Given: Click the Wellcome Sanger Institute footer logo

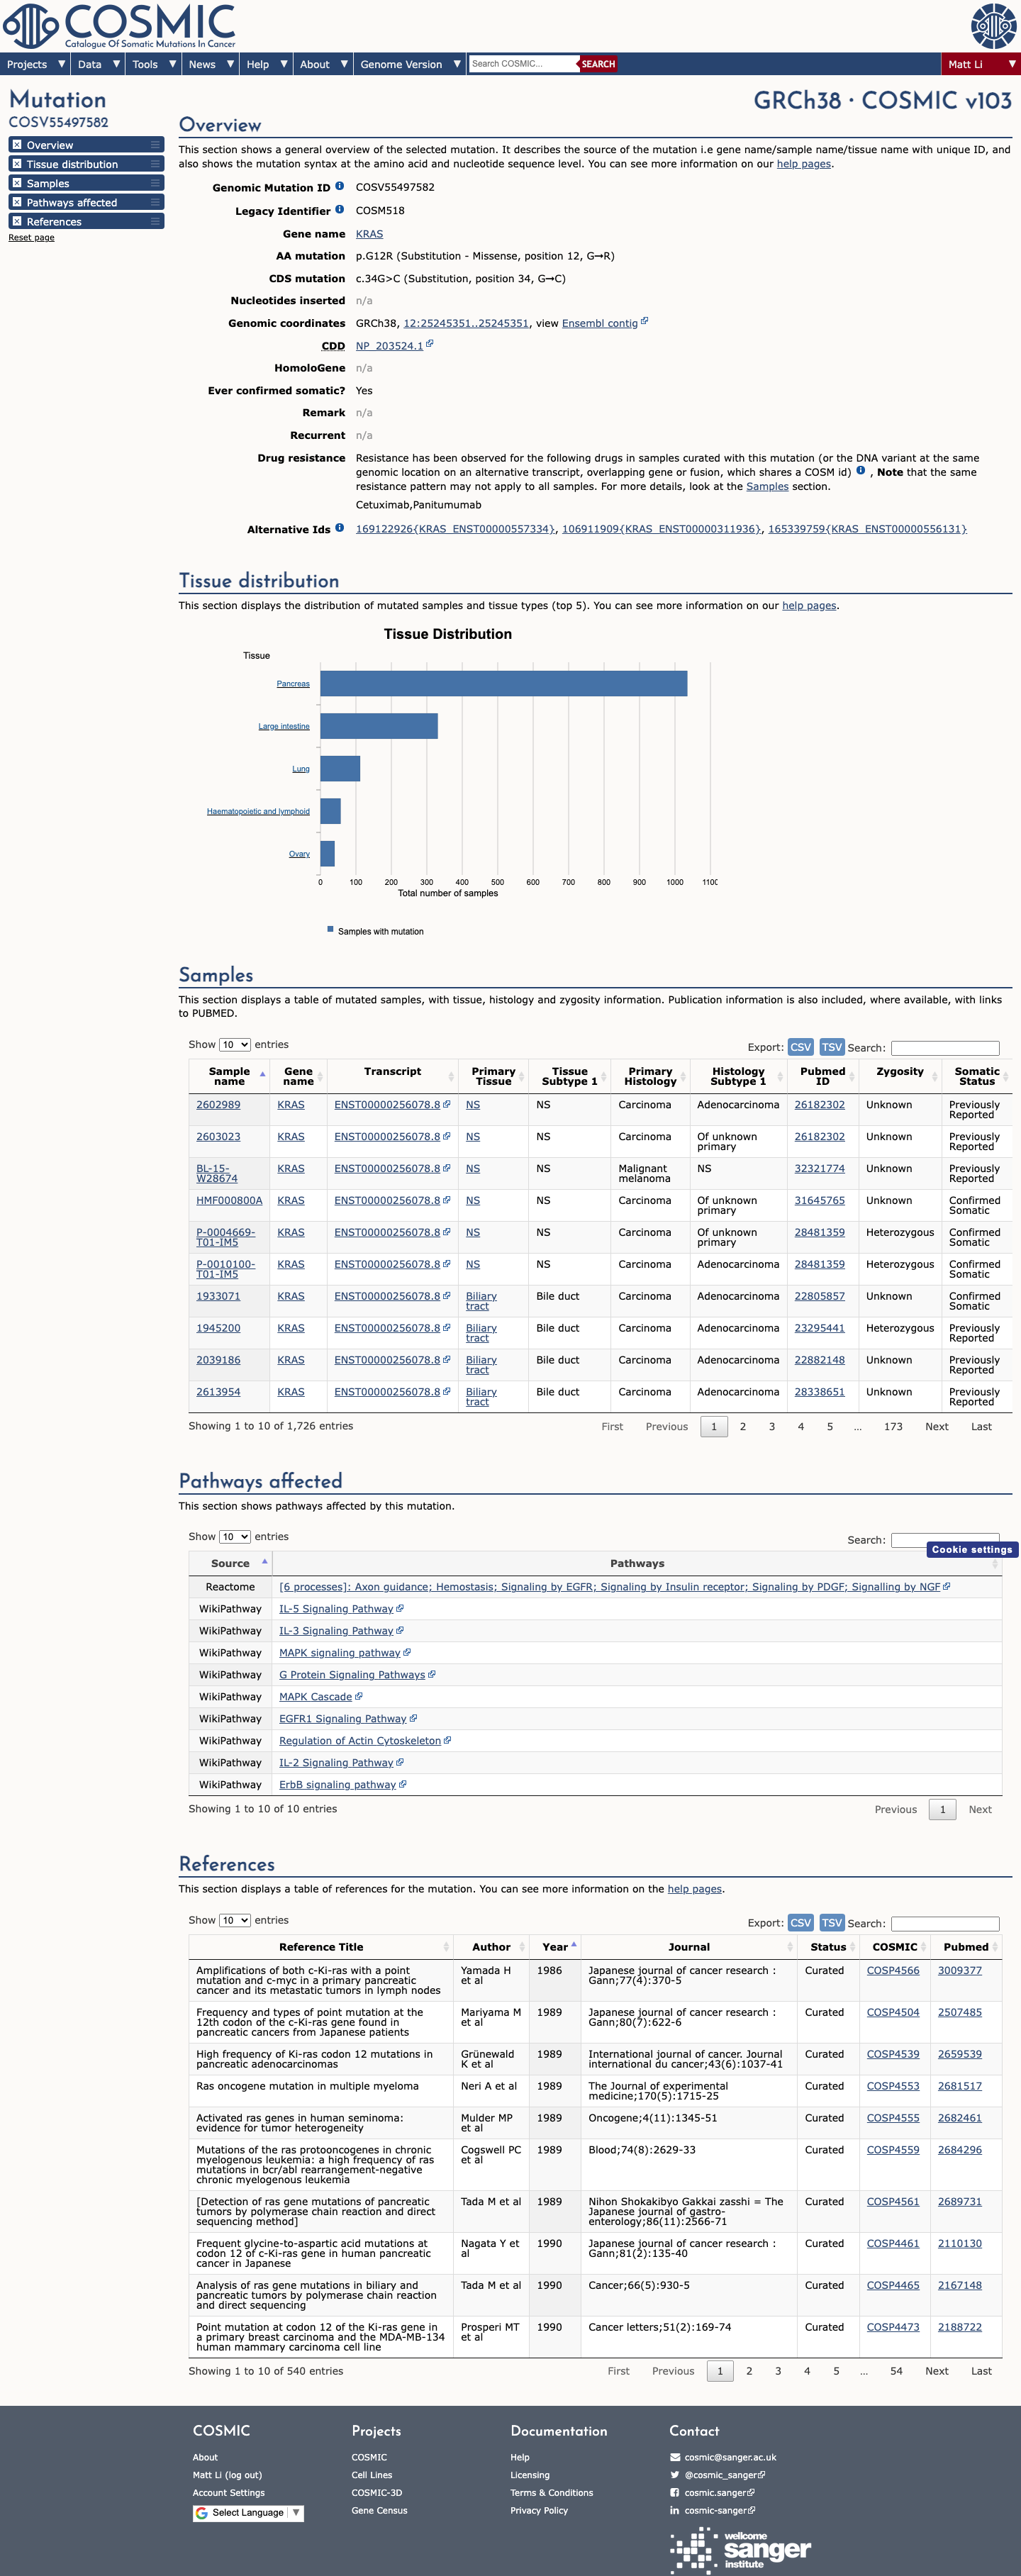Looking at the screenshot, I should 741,2550.
